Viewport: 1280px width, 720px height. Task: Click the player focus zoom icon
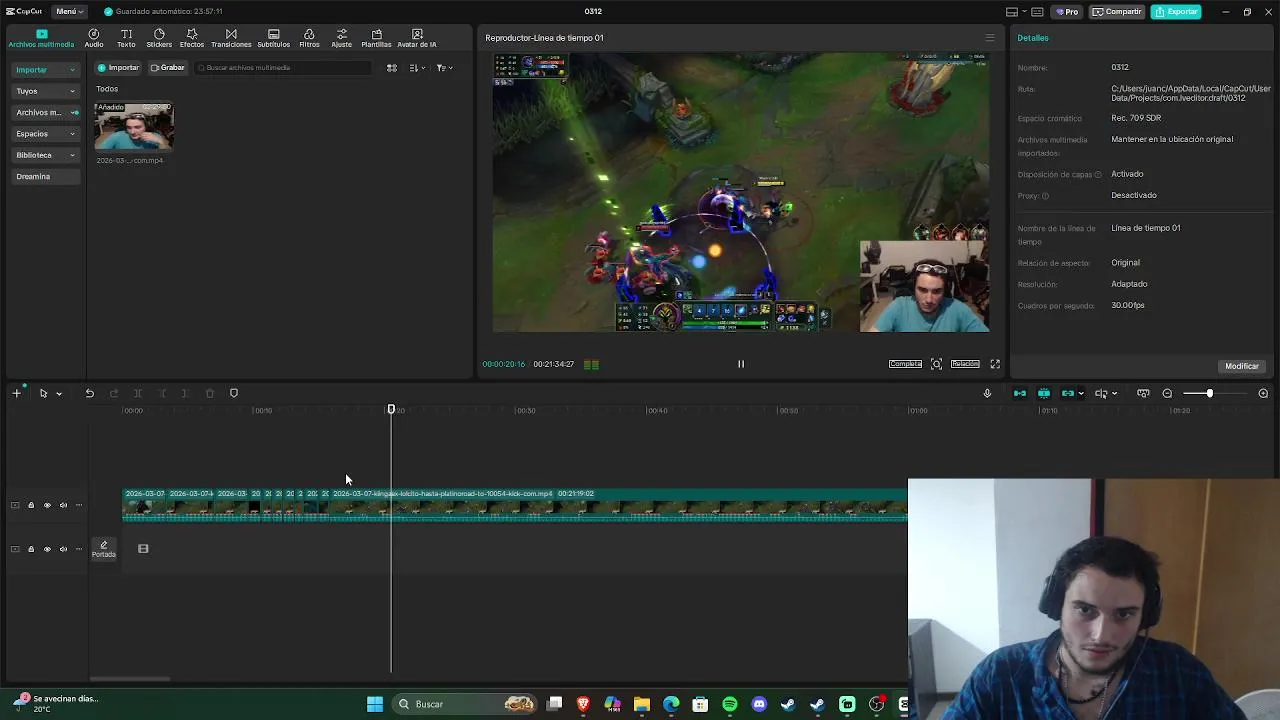point(936,364)
